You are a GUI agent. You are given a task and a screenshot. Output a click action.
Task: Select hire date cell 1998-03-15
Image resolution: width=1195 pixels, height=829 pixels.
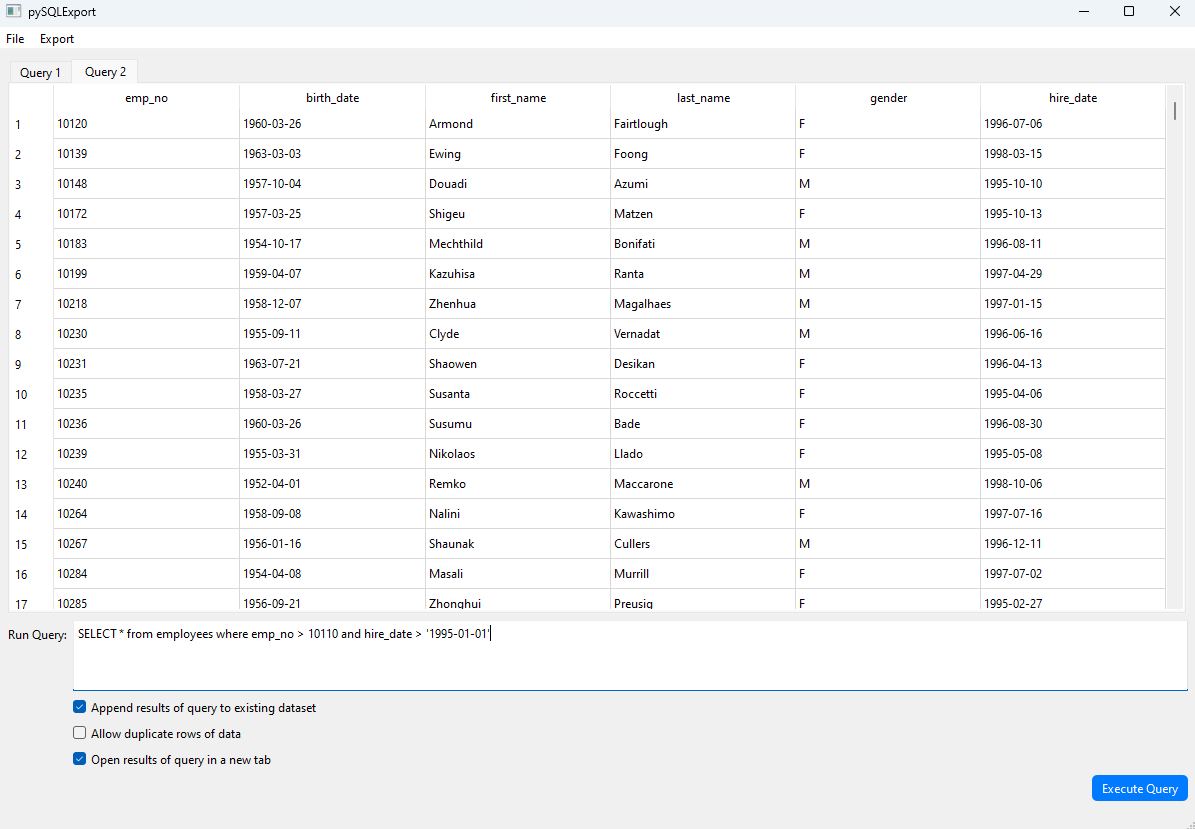(x=1073, y=154)
